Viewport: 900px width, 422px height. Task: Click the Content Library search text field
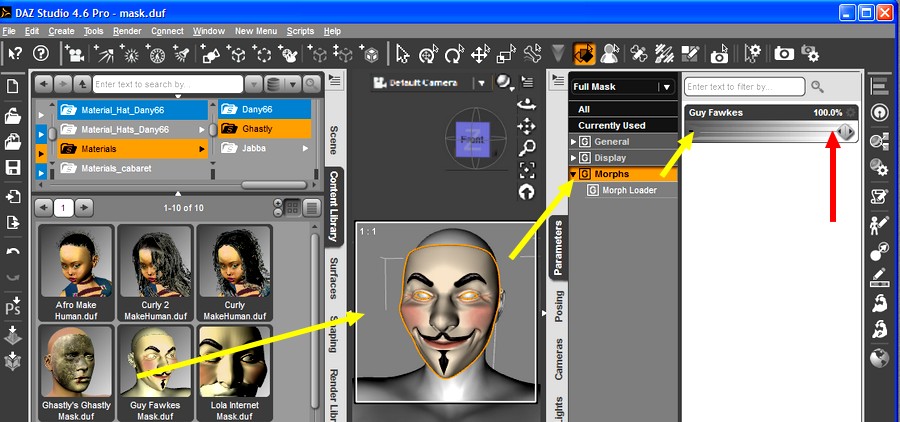(168, 84)
